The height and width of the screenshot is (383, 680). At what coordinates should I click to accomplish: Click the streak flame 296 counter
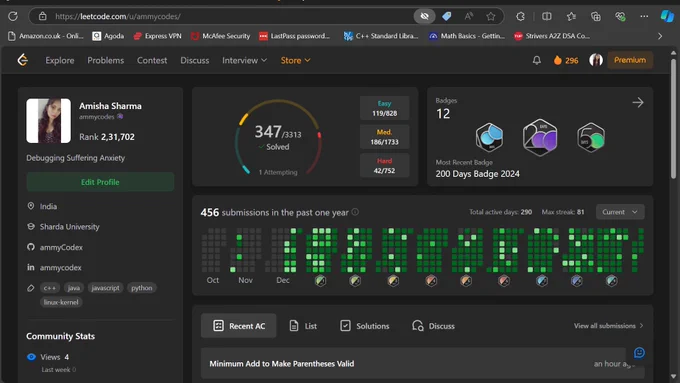click(x=566, y=60)
